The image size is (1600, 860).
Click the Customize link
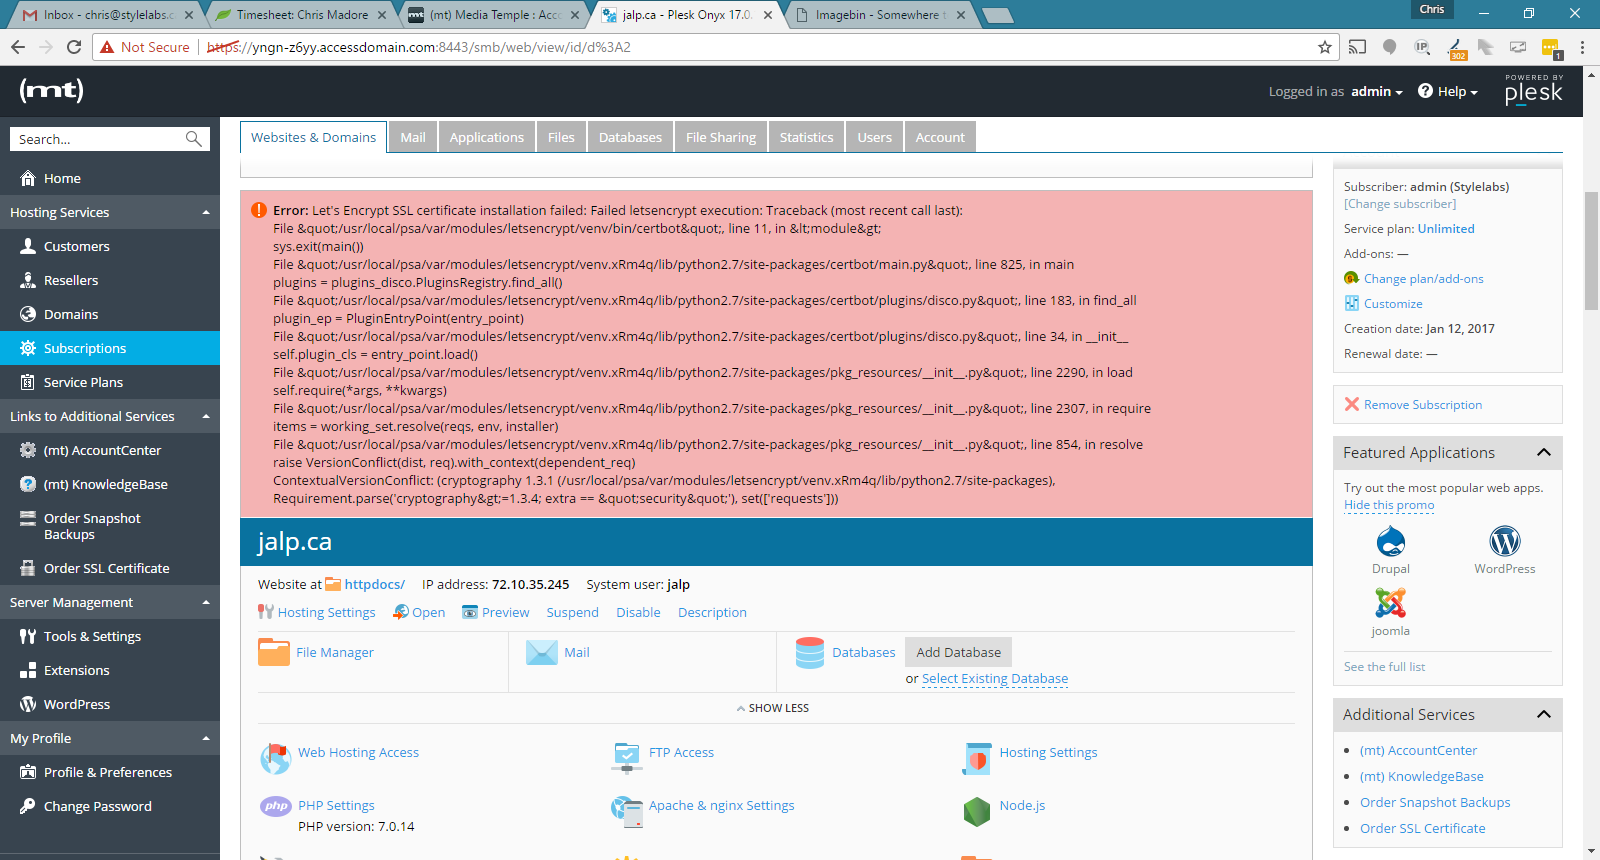1393,303
